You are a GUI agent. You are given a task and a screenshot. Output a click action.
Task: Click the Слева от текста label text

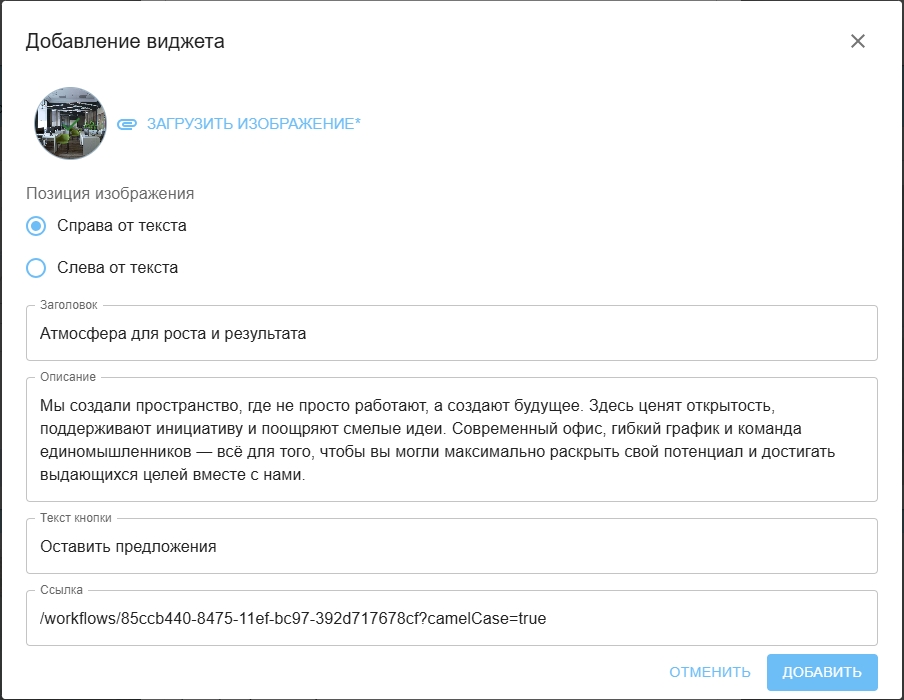118,268
